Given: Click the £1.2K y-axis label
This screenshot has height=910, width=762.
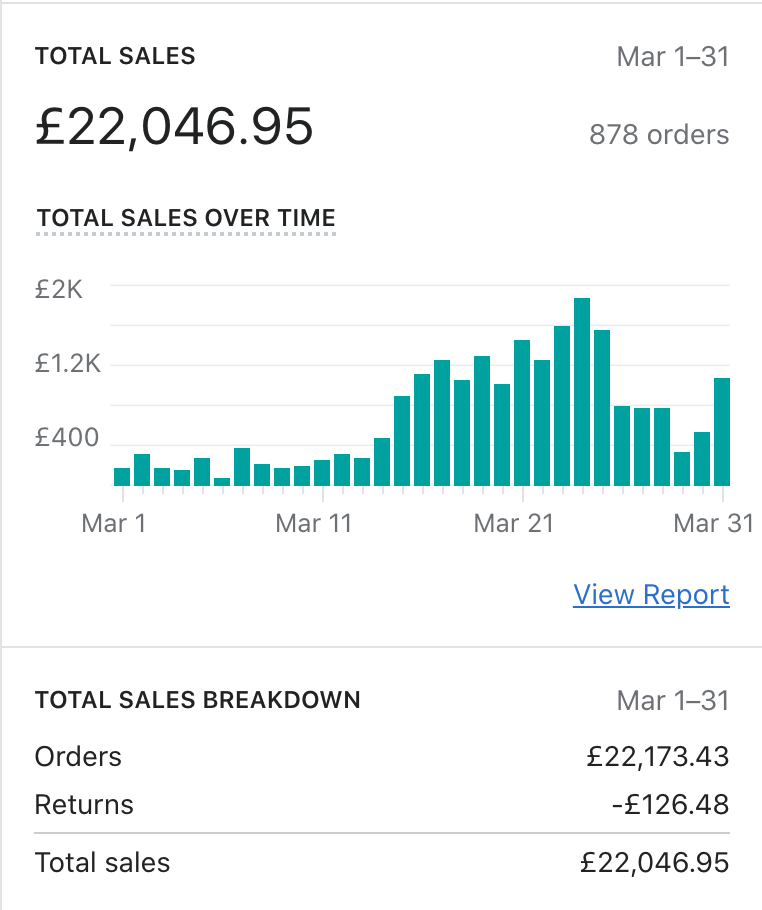Looking at the screenshot, I should pyautogui.click(x=68, y=364).
